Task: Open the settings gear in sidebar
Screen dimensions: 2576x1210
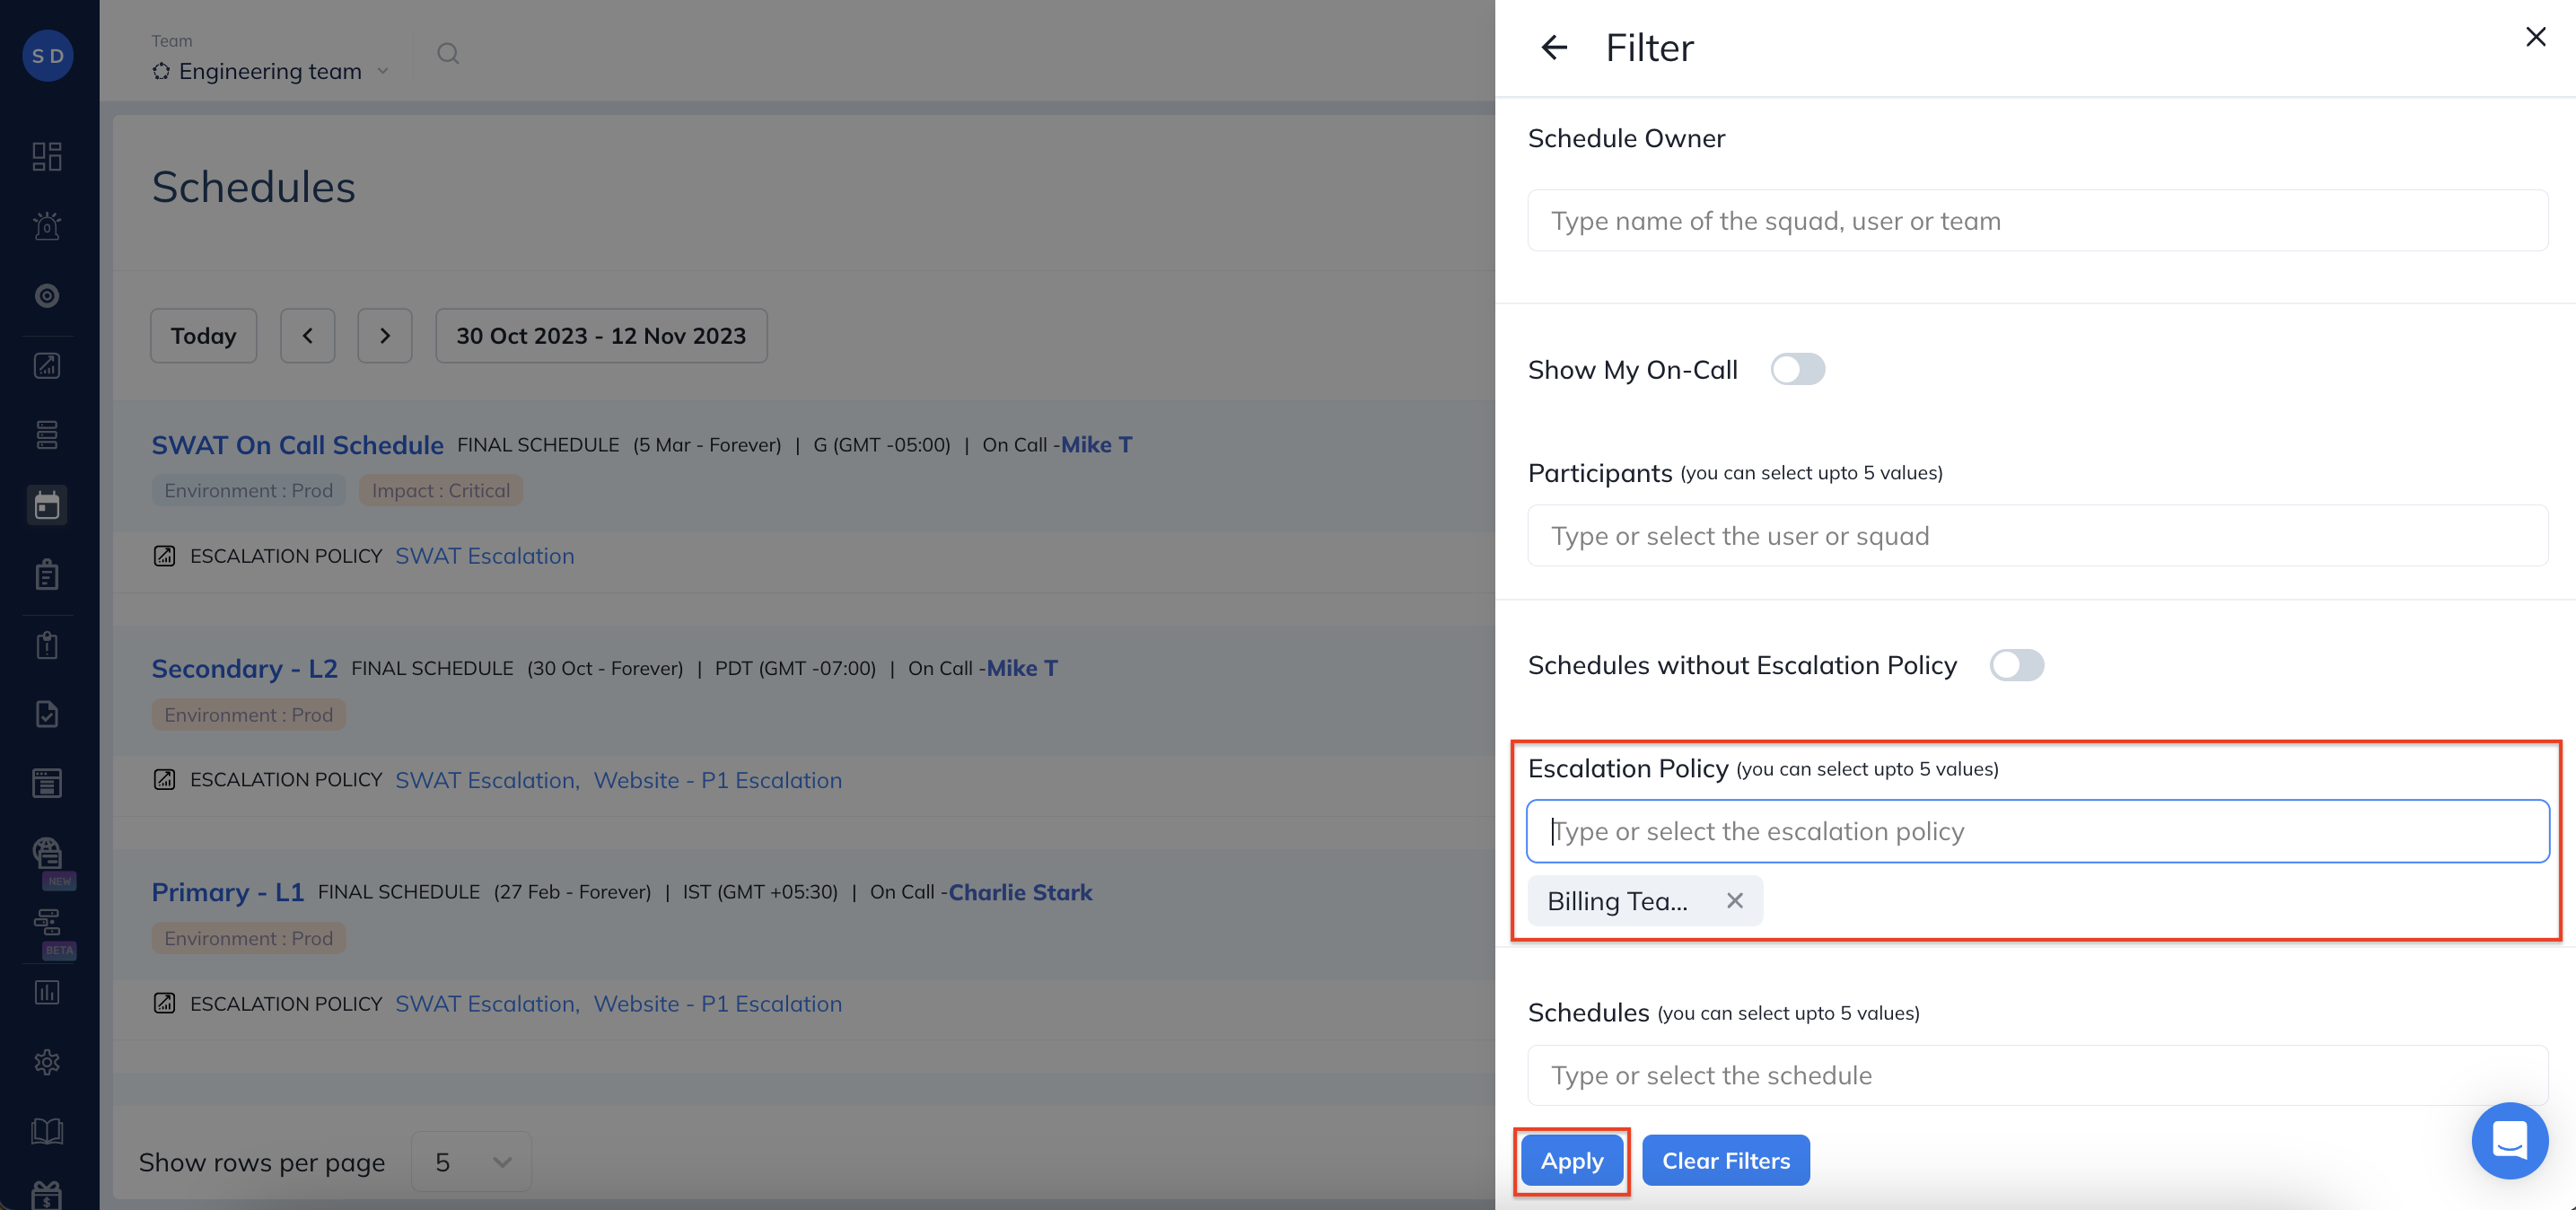Action: 47,1061
